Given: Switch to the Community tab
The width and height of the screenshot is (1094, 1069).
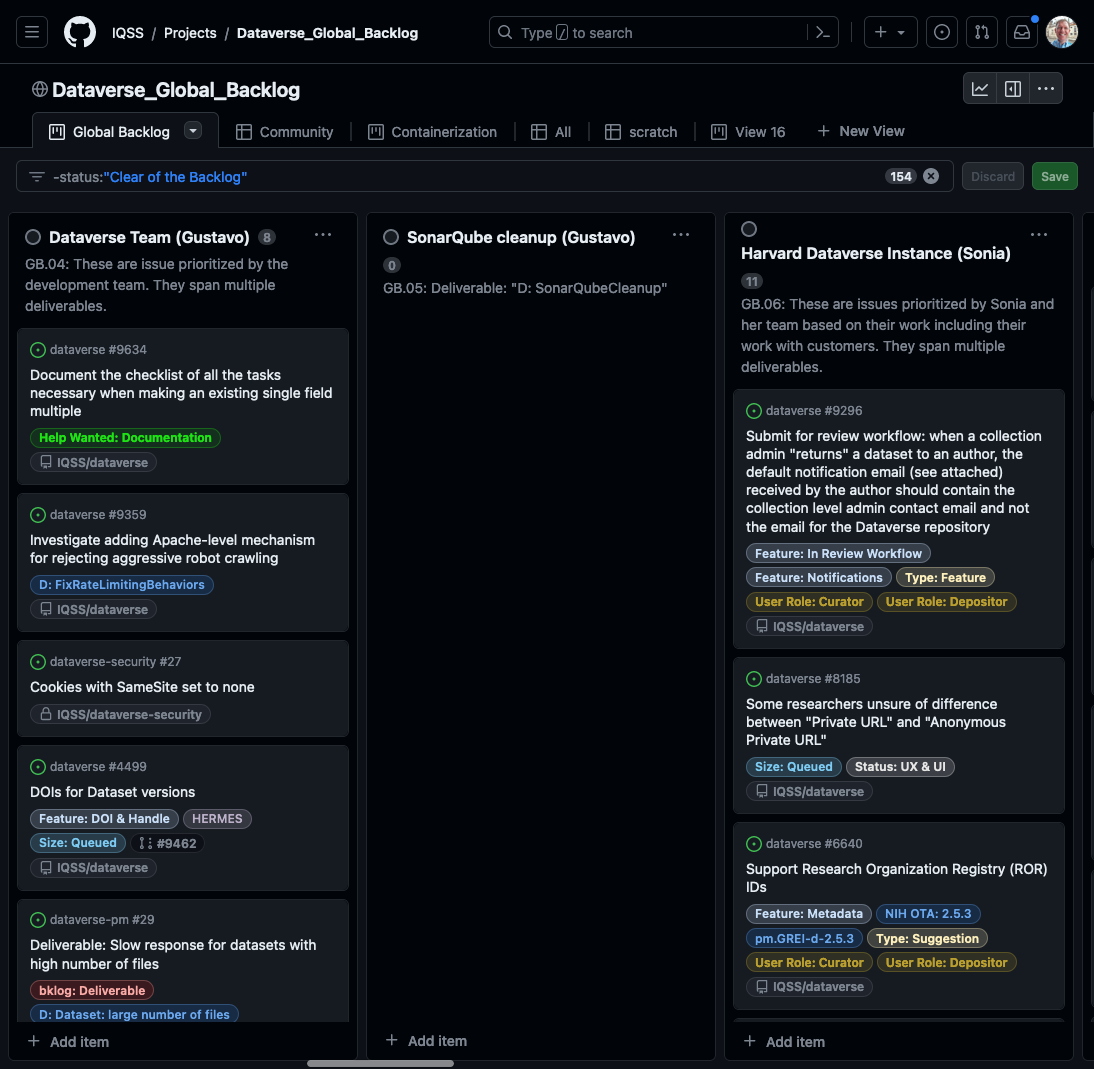Looking at the screenshot, I should (285, 132).
